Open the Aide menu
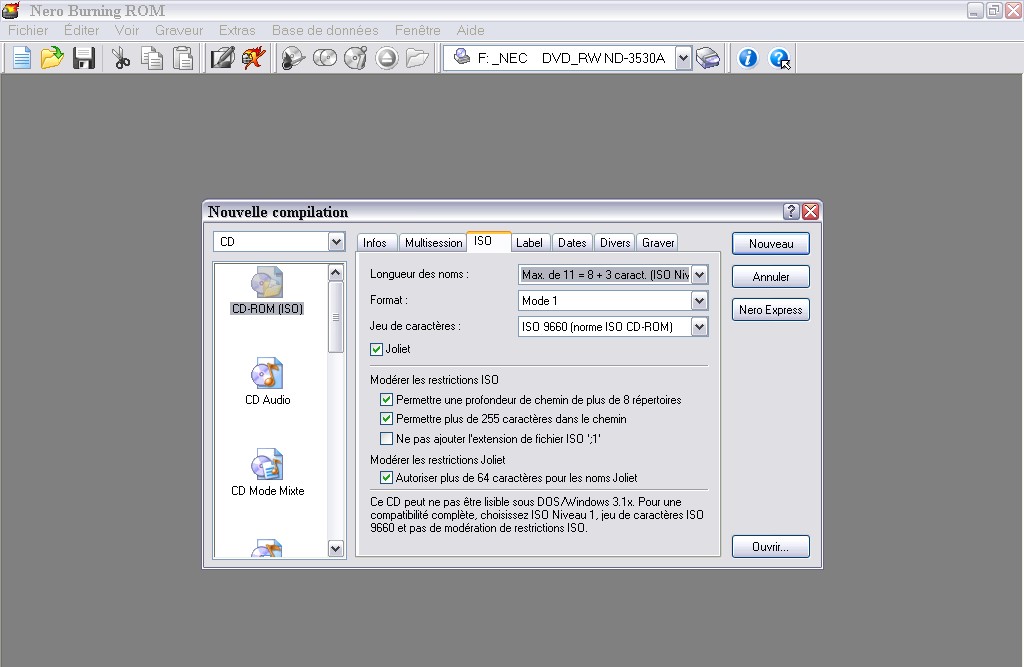This screenshot has width=1024, height=667. coord(471,30)
